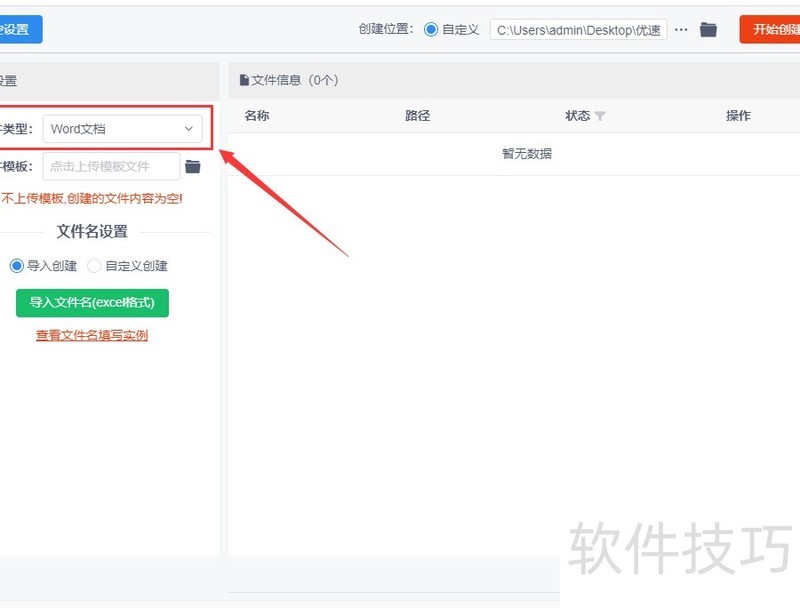Click the 路径 column header
The height and width of the screenshot is (608, 800).
(x=417, y=115)
